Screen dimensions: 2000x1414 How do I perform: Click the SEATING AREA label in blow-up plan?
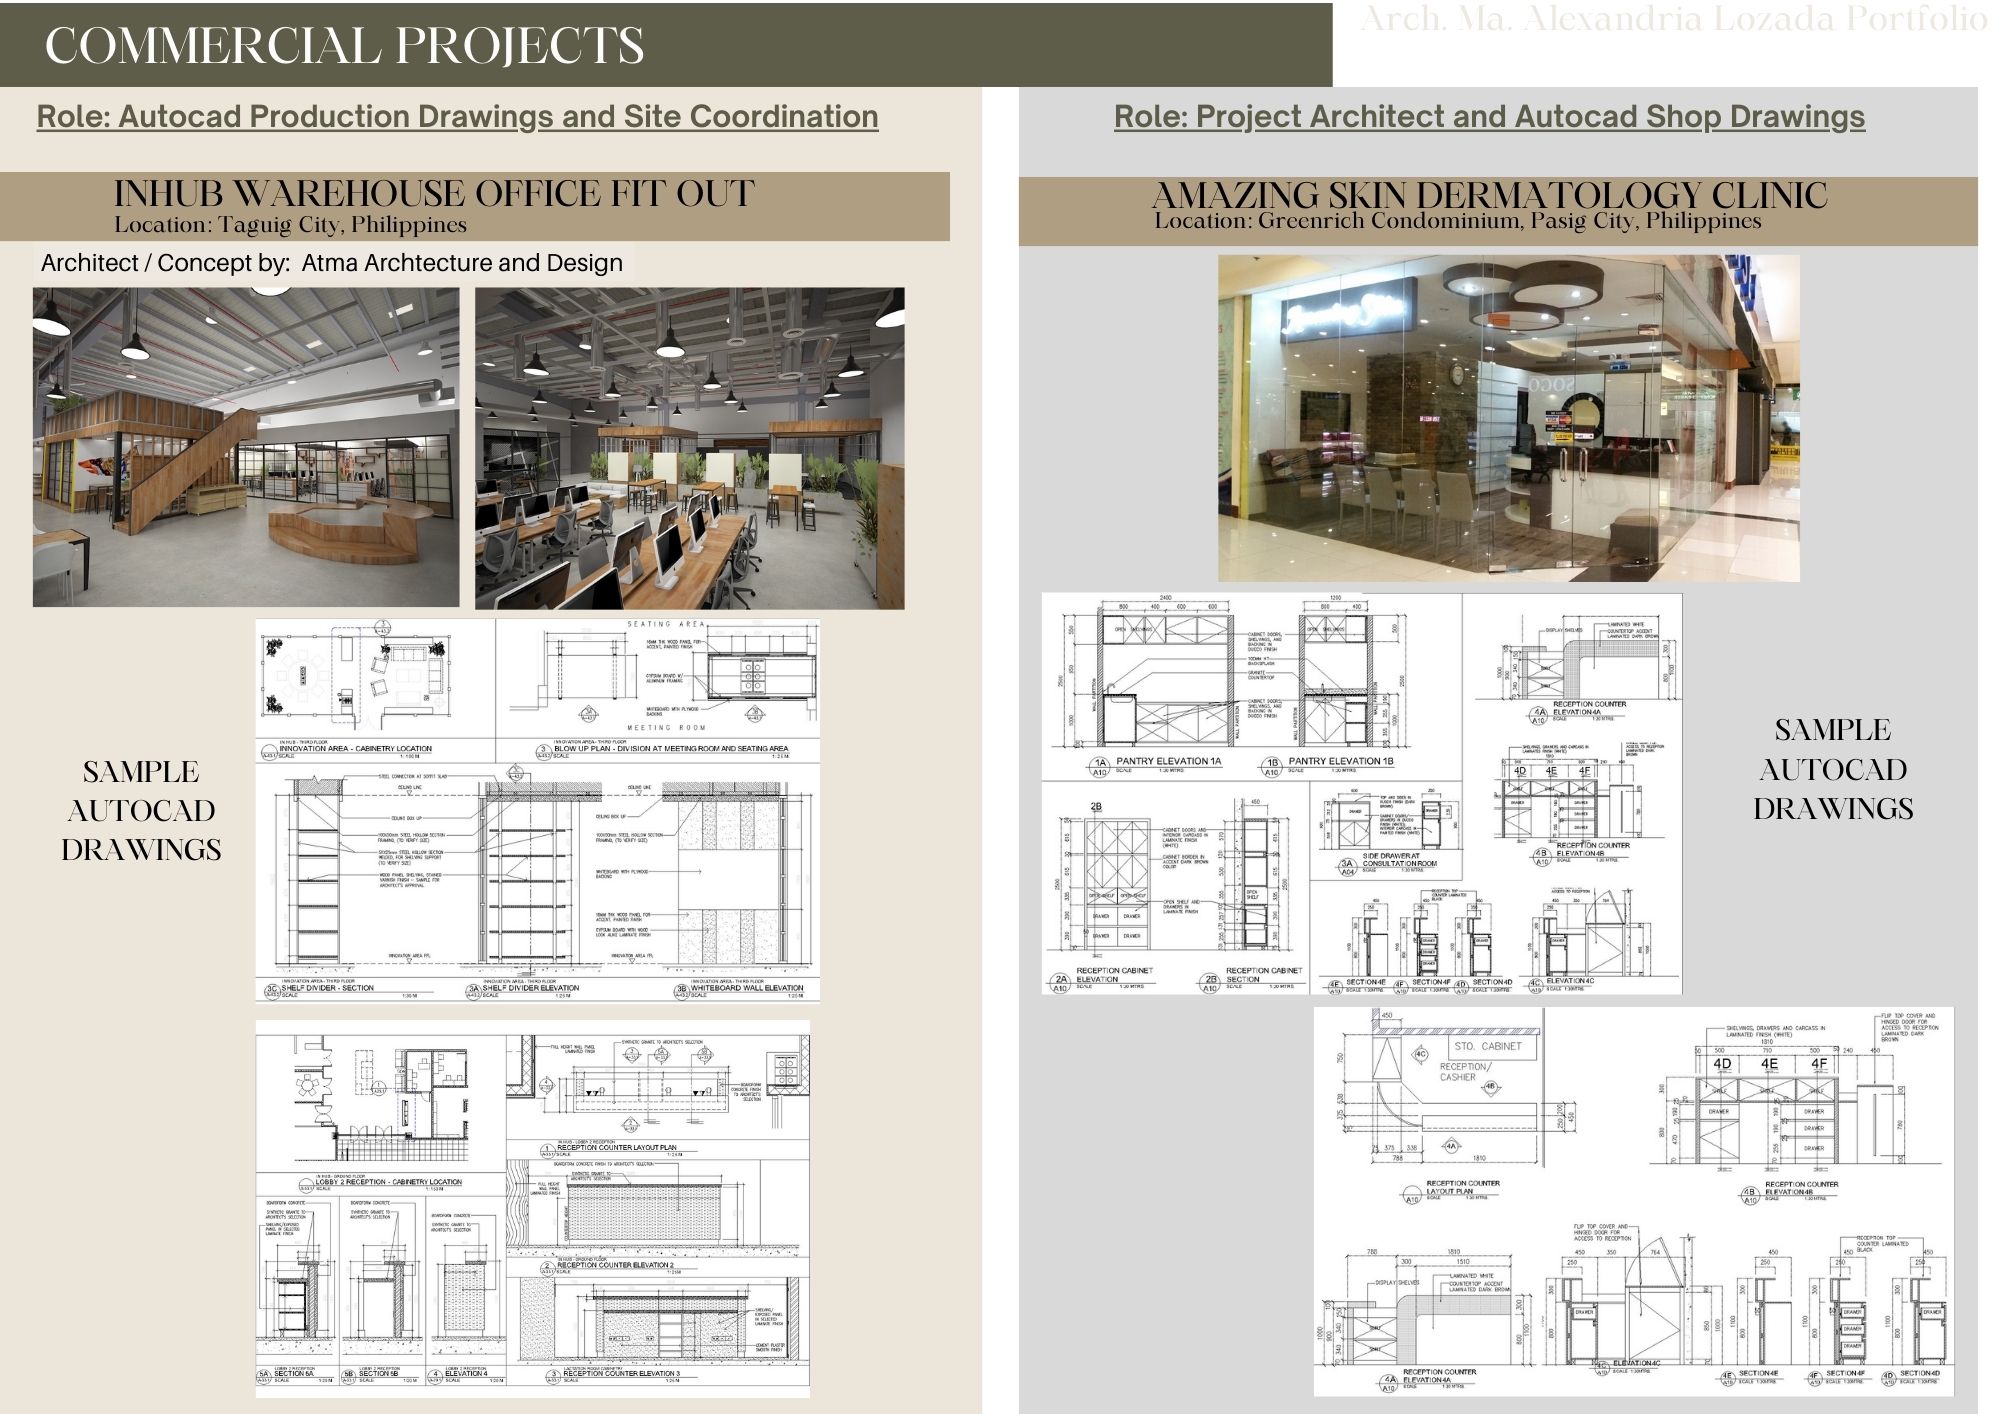(666, 624)
